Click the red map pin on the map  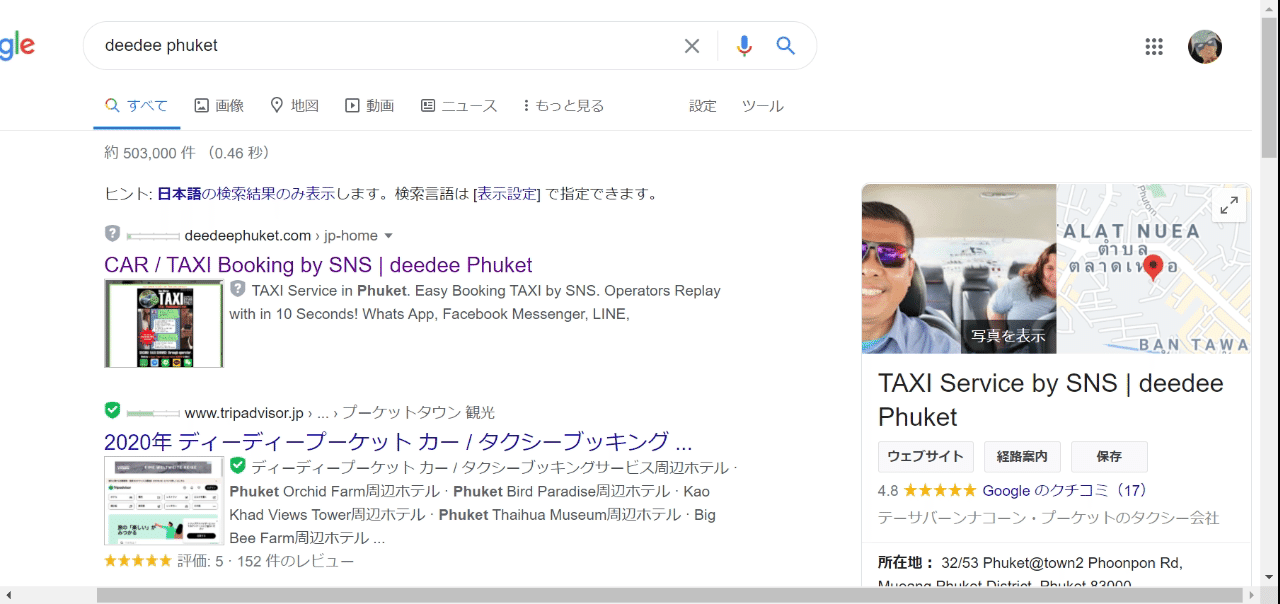pyautogui.click(x=1153, y=268)
